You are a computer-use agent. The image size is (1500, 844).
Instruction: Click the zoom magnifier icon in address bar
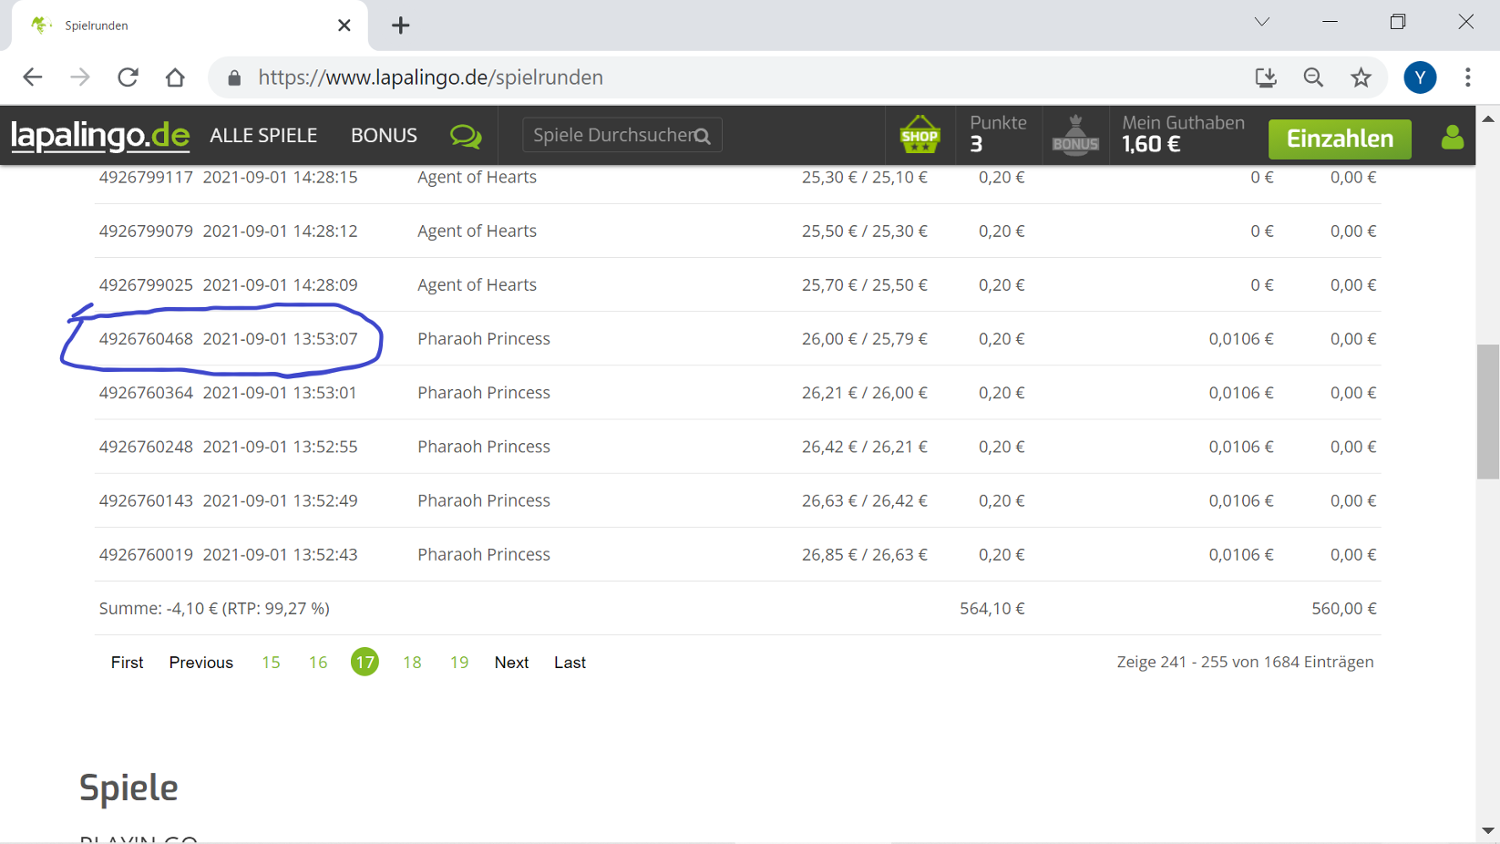click(1313, 77)
